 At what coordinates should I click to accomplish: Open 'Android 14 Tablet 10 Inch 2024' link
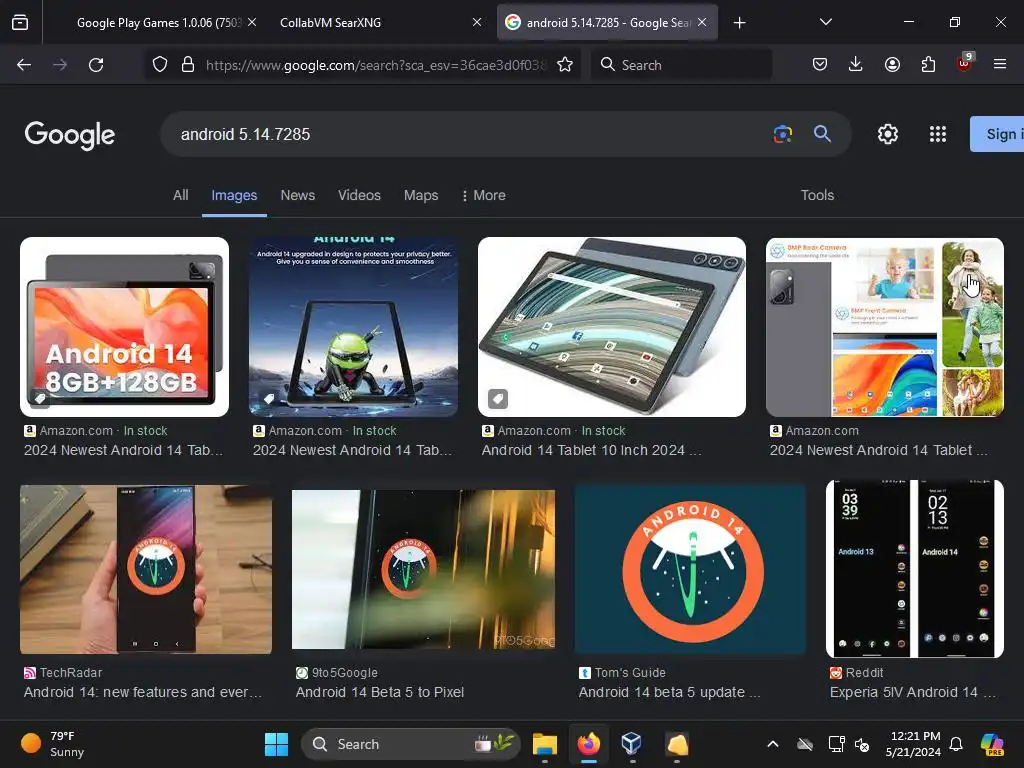pos(592,450)
